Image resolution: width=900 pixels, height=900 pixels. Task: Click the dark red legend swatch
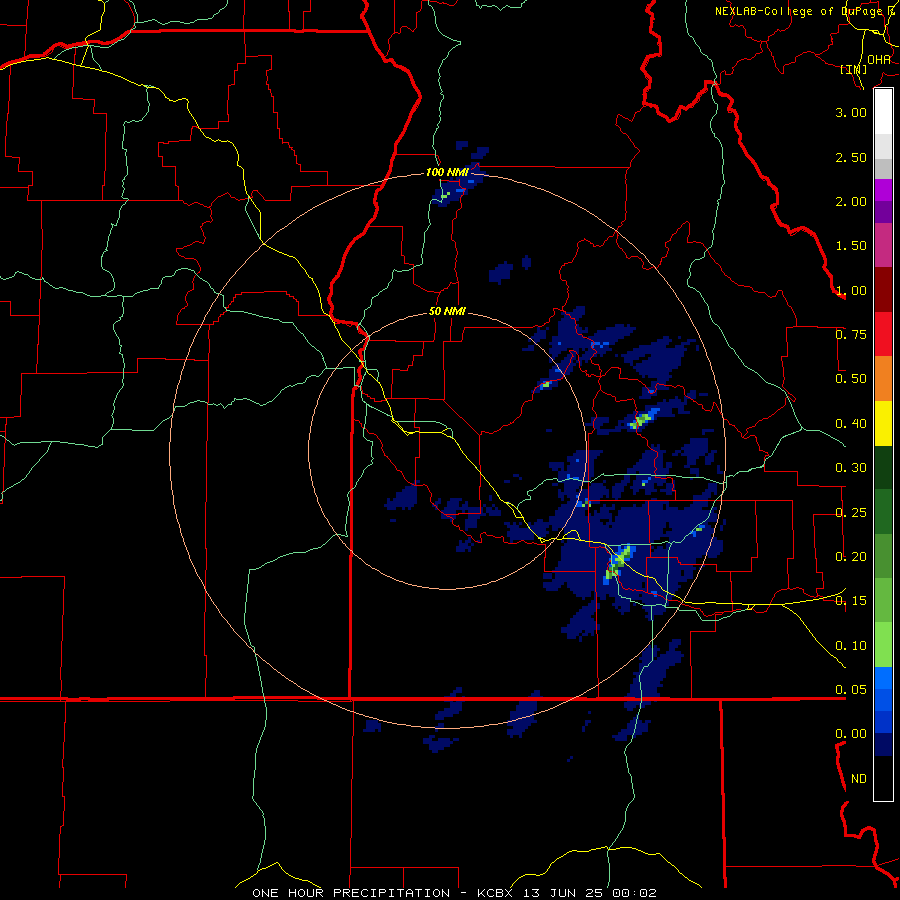[883, 289]
